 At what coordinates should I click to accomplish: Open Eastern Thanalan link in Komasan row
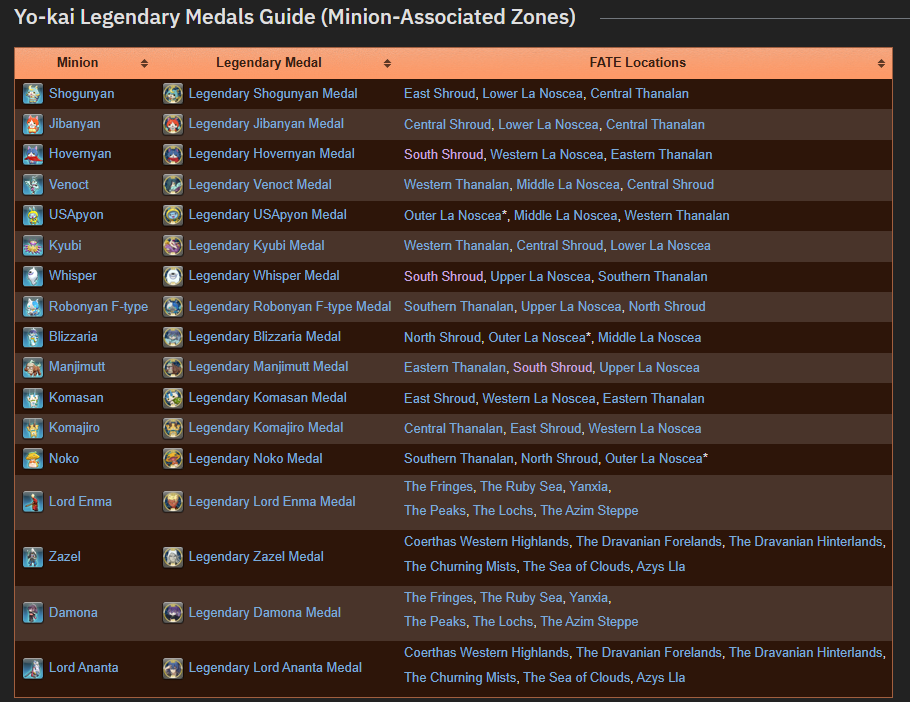pyautogui.click(x=653, y=398)
